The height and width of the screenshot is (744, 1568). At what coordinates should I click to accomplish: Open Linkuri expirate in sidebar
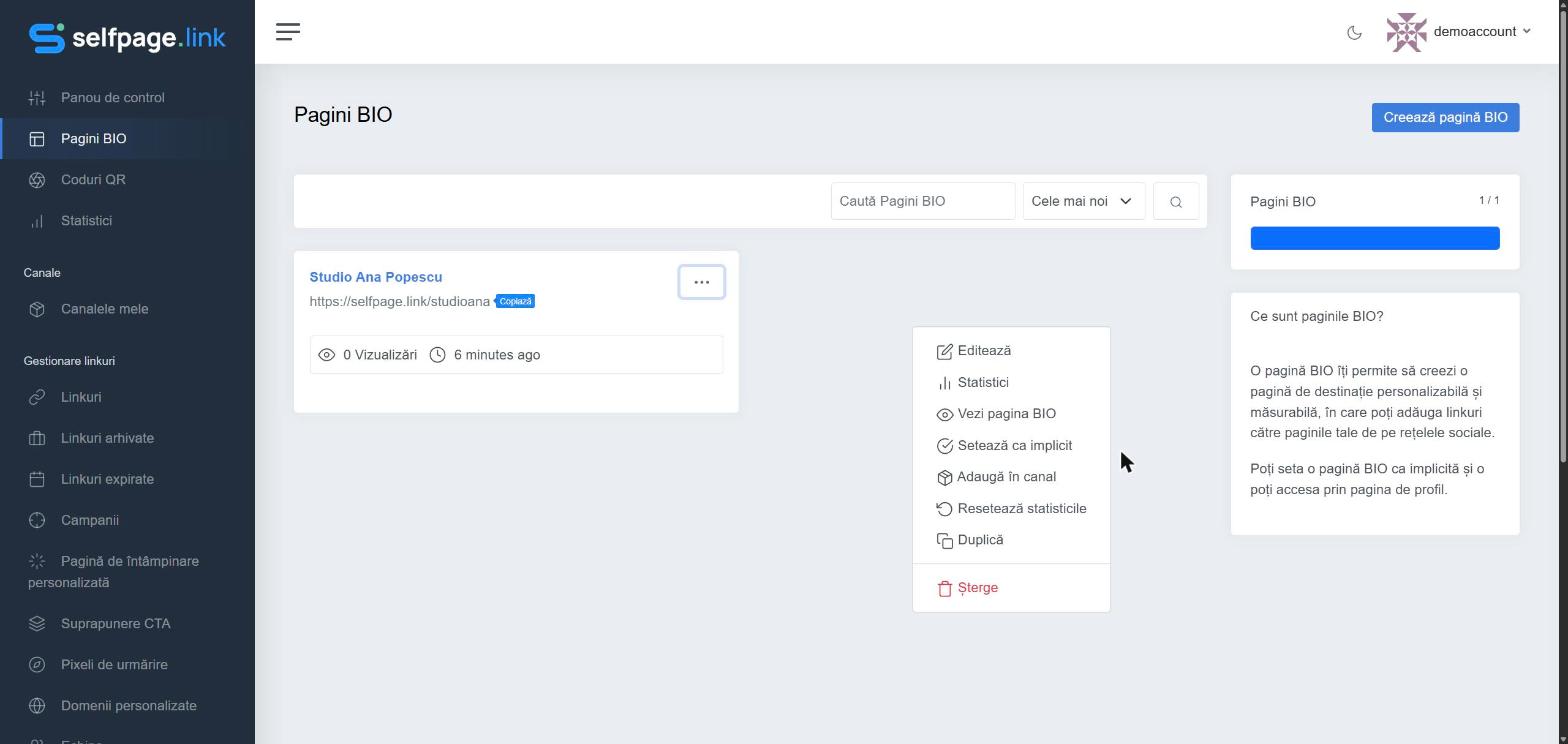(127, 479)
